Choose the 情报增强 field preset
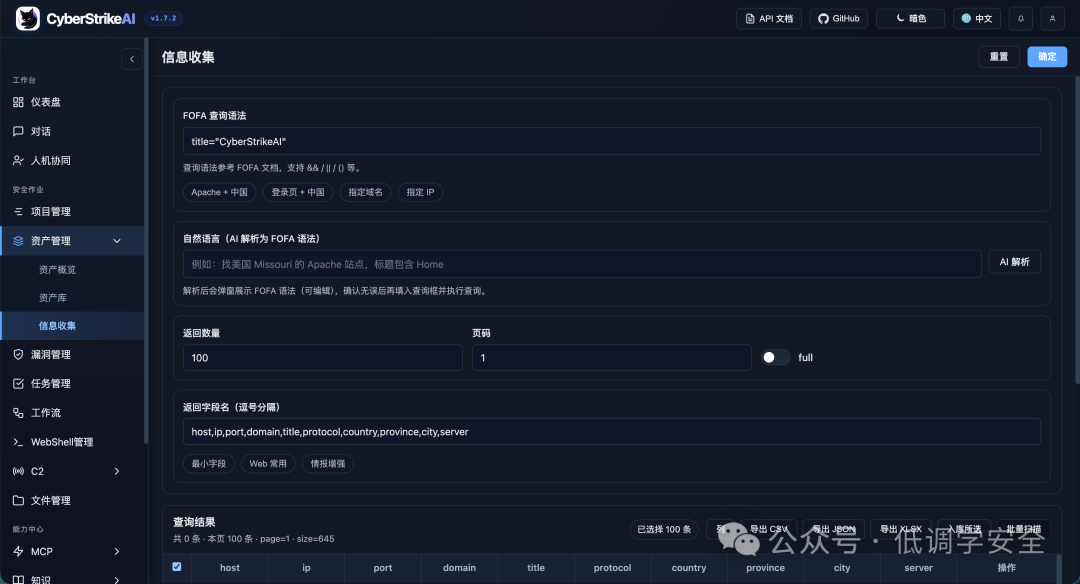Image resolution: width=1080 pixels, height=584 pixels. (328, 463)
